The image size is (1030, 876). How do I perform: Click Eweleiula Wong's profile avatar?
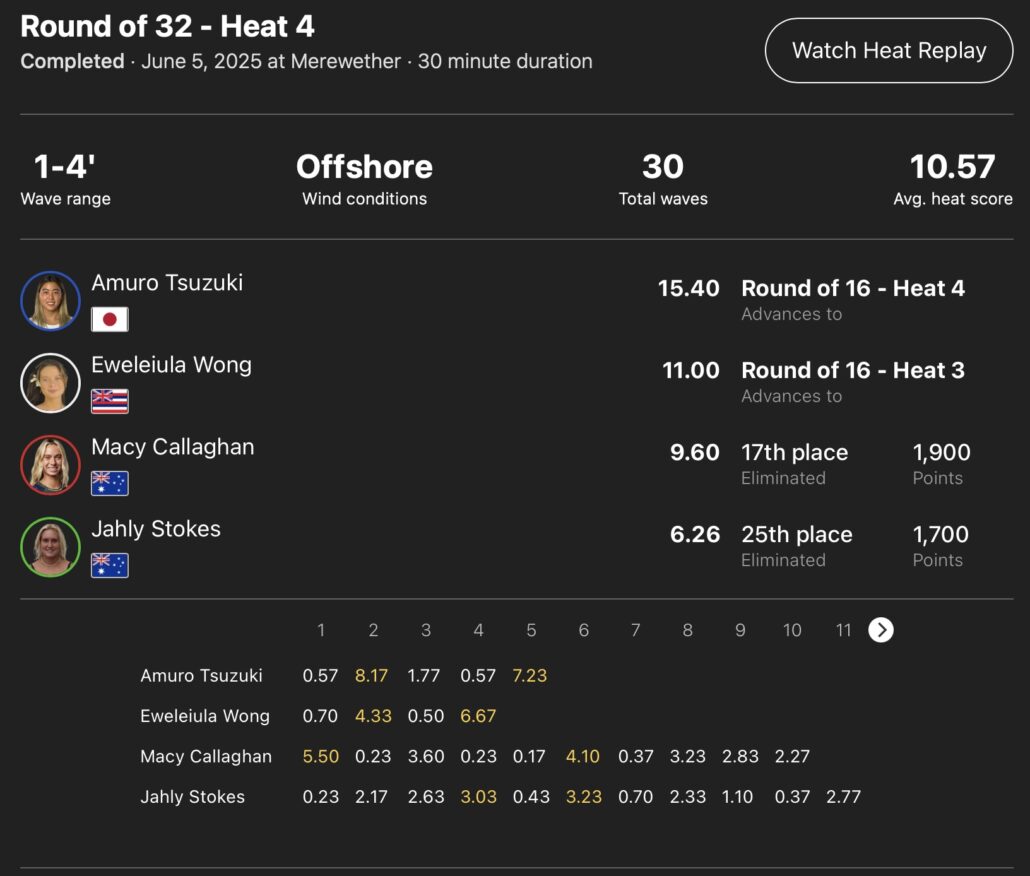pos(50,383)
